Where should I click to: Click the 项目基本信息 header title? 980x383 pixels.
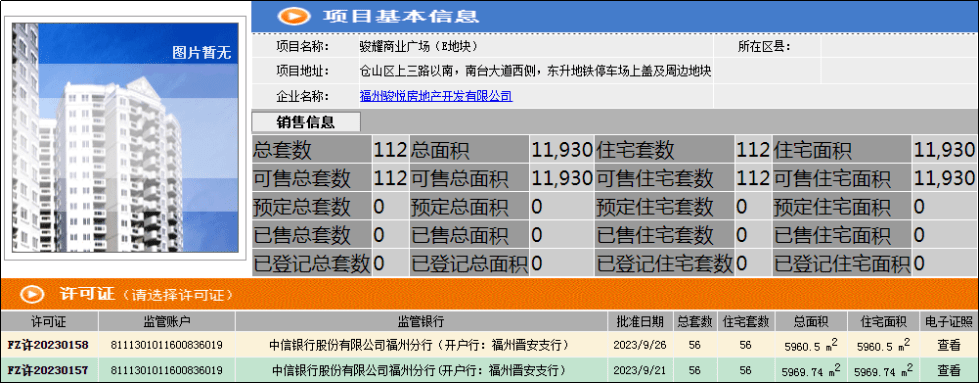point(401,16)
